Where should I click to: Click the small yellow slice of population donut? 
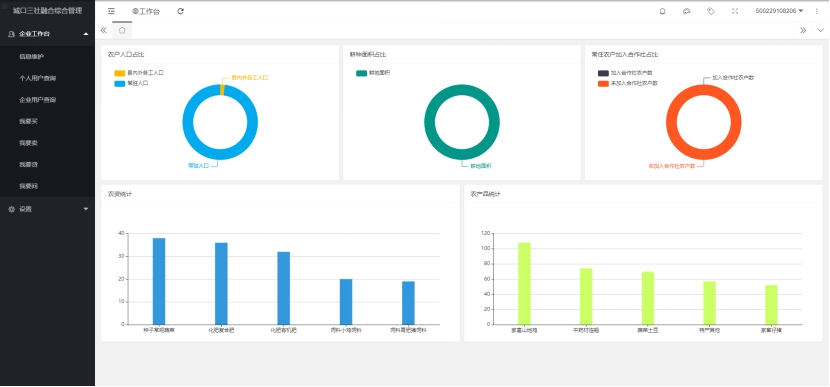(222, 90)
